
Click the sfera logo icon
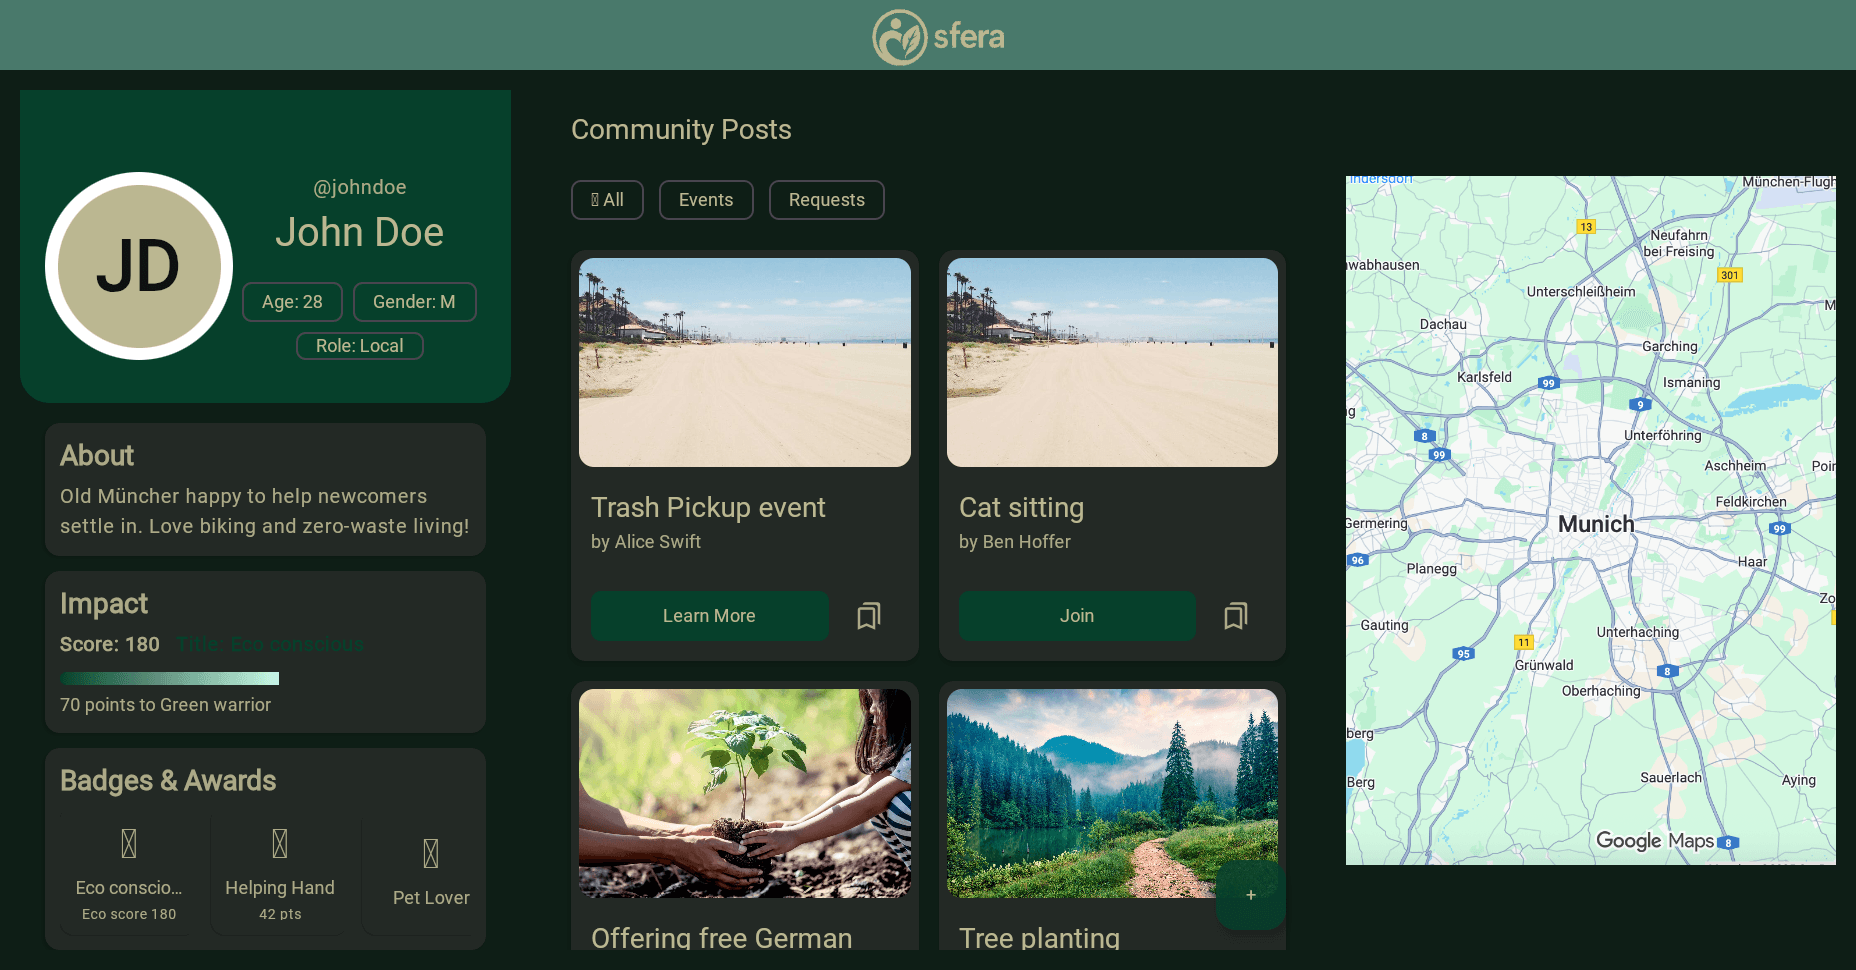tap(900, 37)
